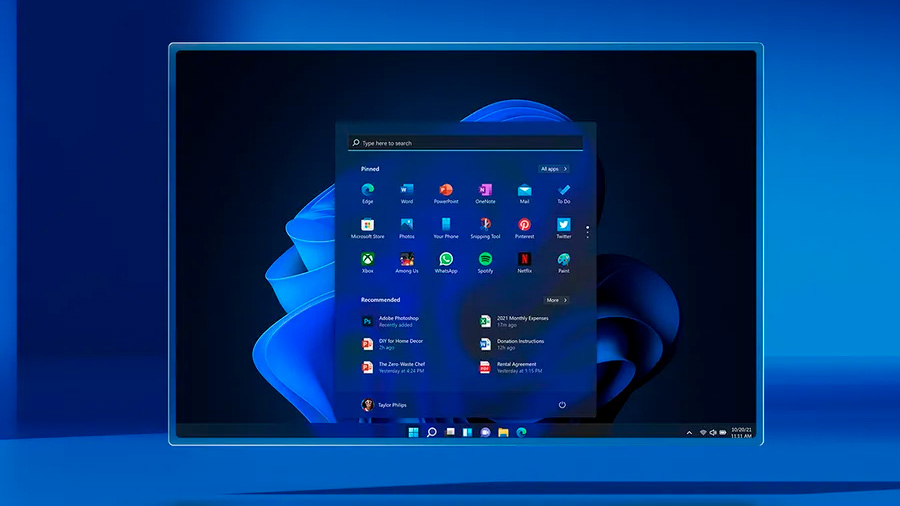The width and height of the screenshot is (900, 506).
Task: Show hidden system tray icons chevron
Action: click(689, 433)
